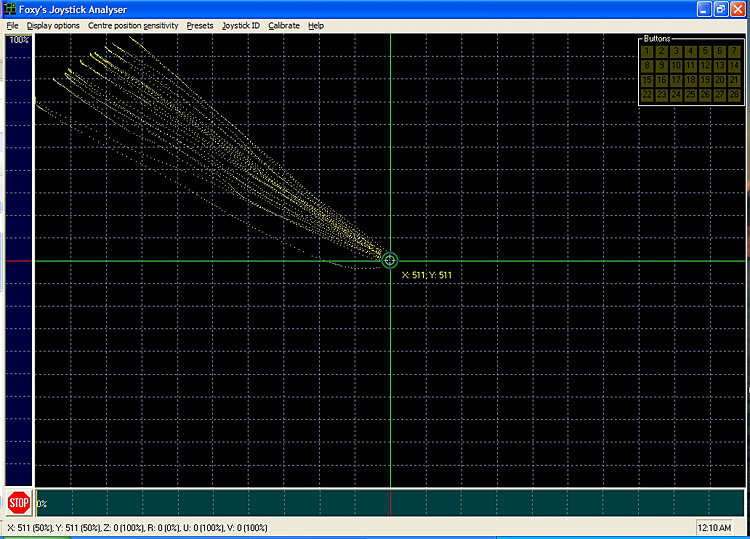Click button indicator 3
The height and width of the screenshot is (539, 750).
676,52
